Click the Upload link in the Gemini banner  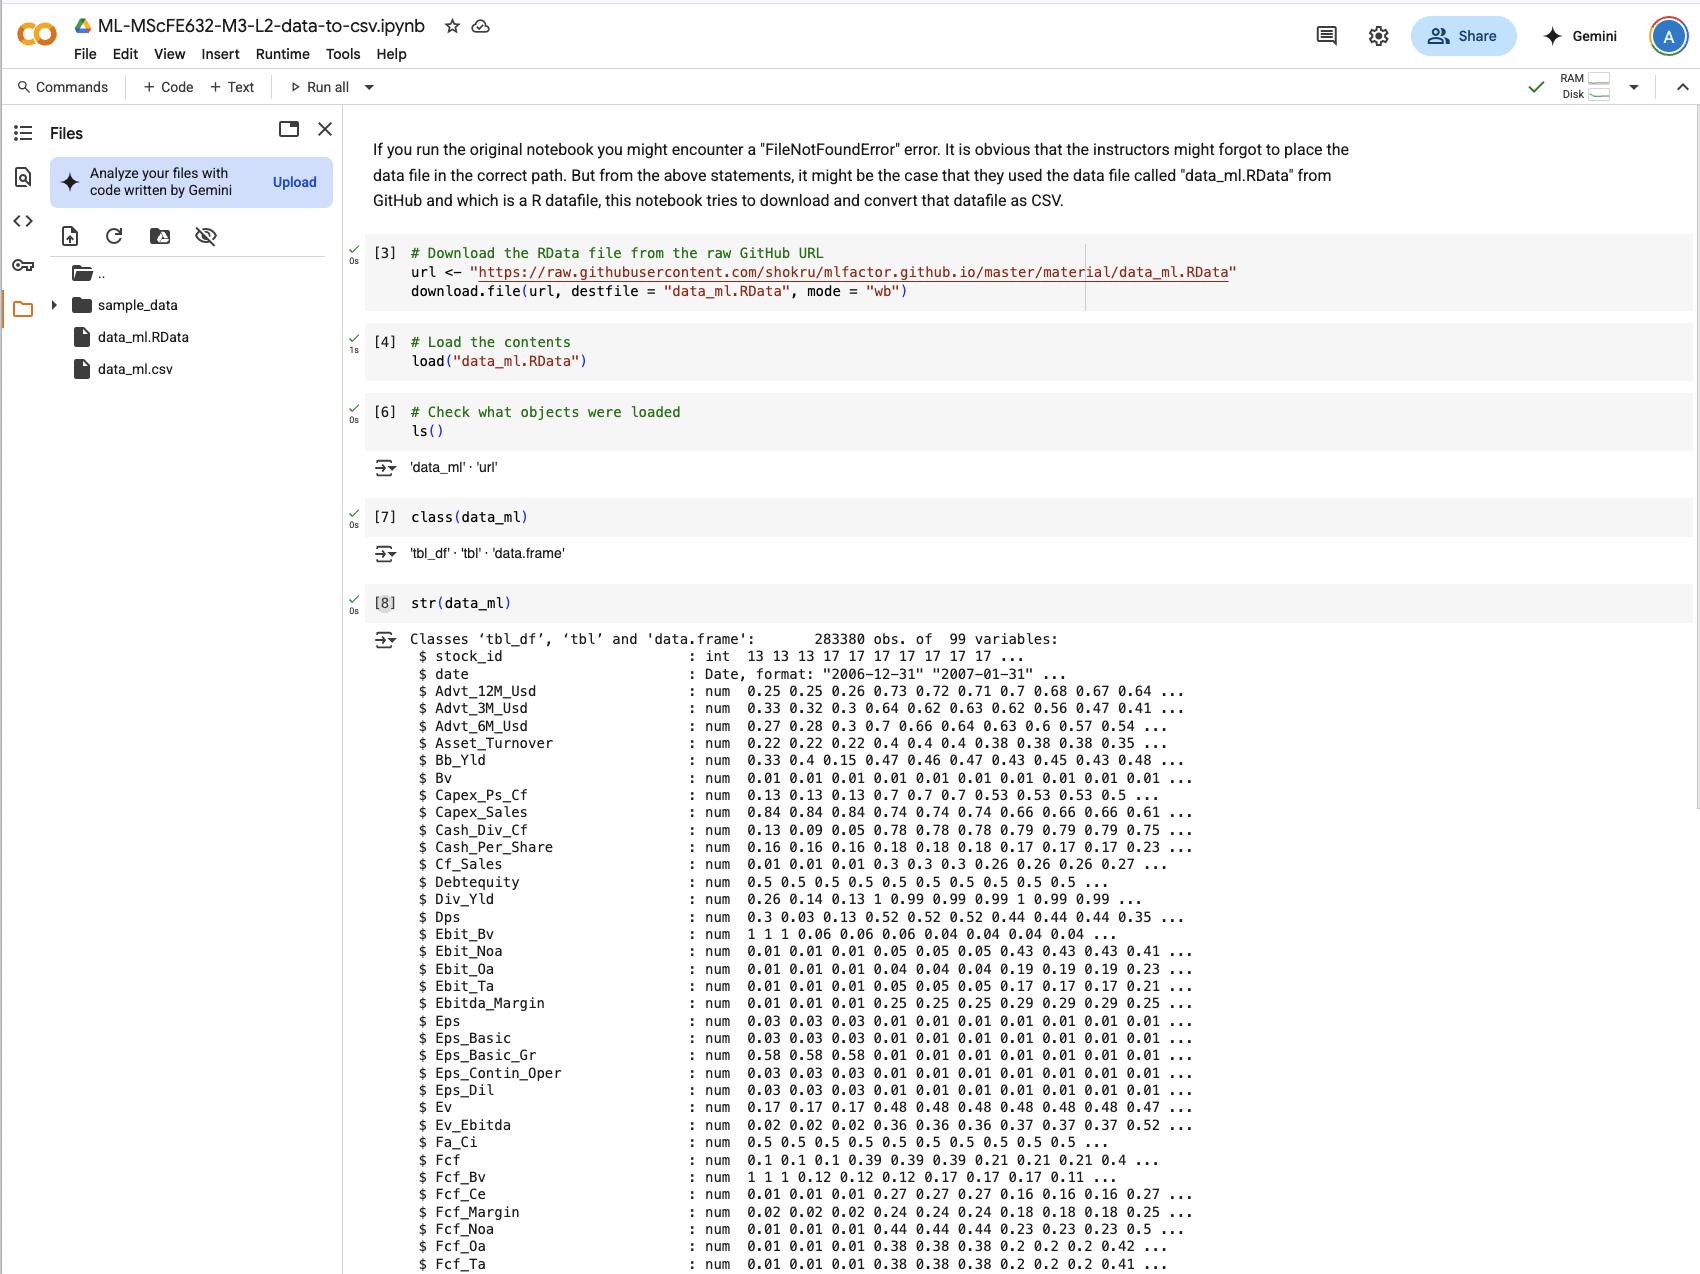294,182
